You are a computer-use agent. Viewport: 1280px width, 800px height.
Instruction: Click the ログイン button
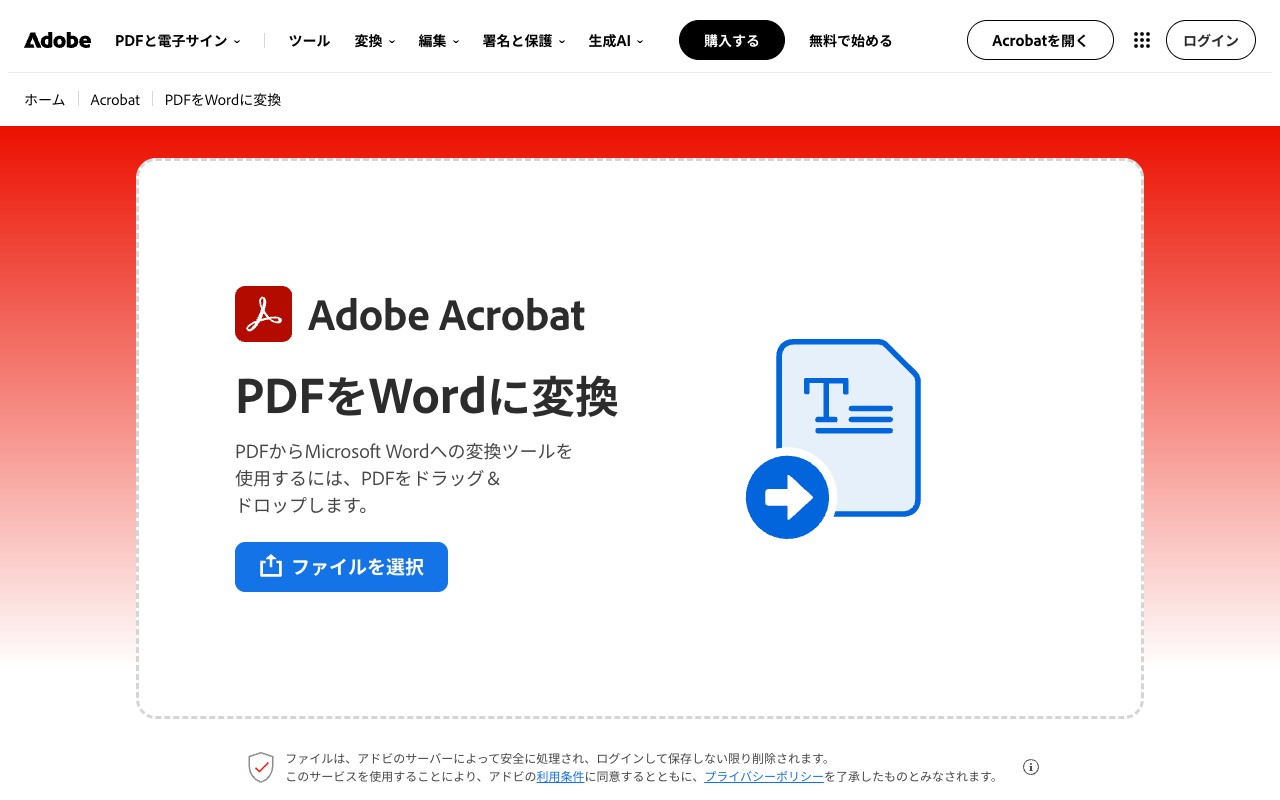coord(1211,40)
